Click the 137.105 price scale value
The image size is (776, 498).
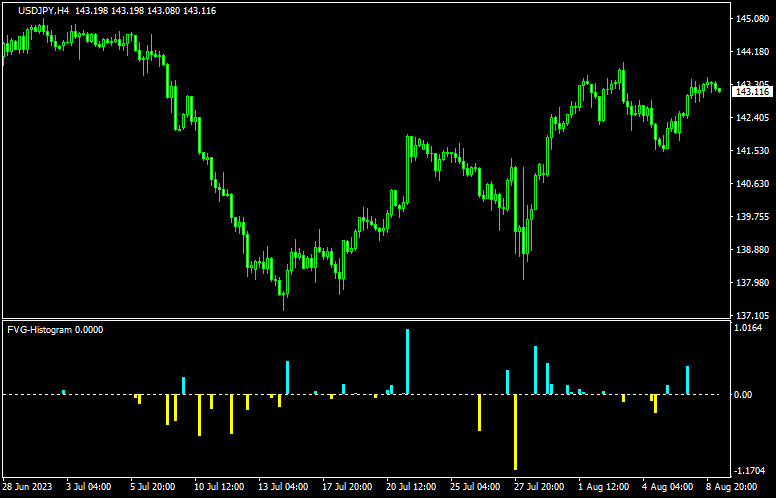click(x=753, y=315)
